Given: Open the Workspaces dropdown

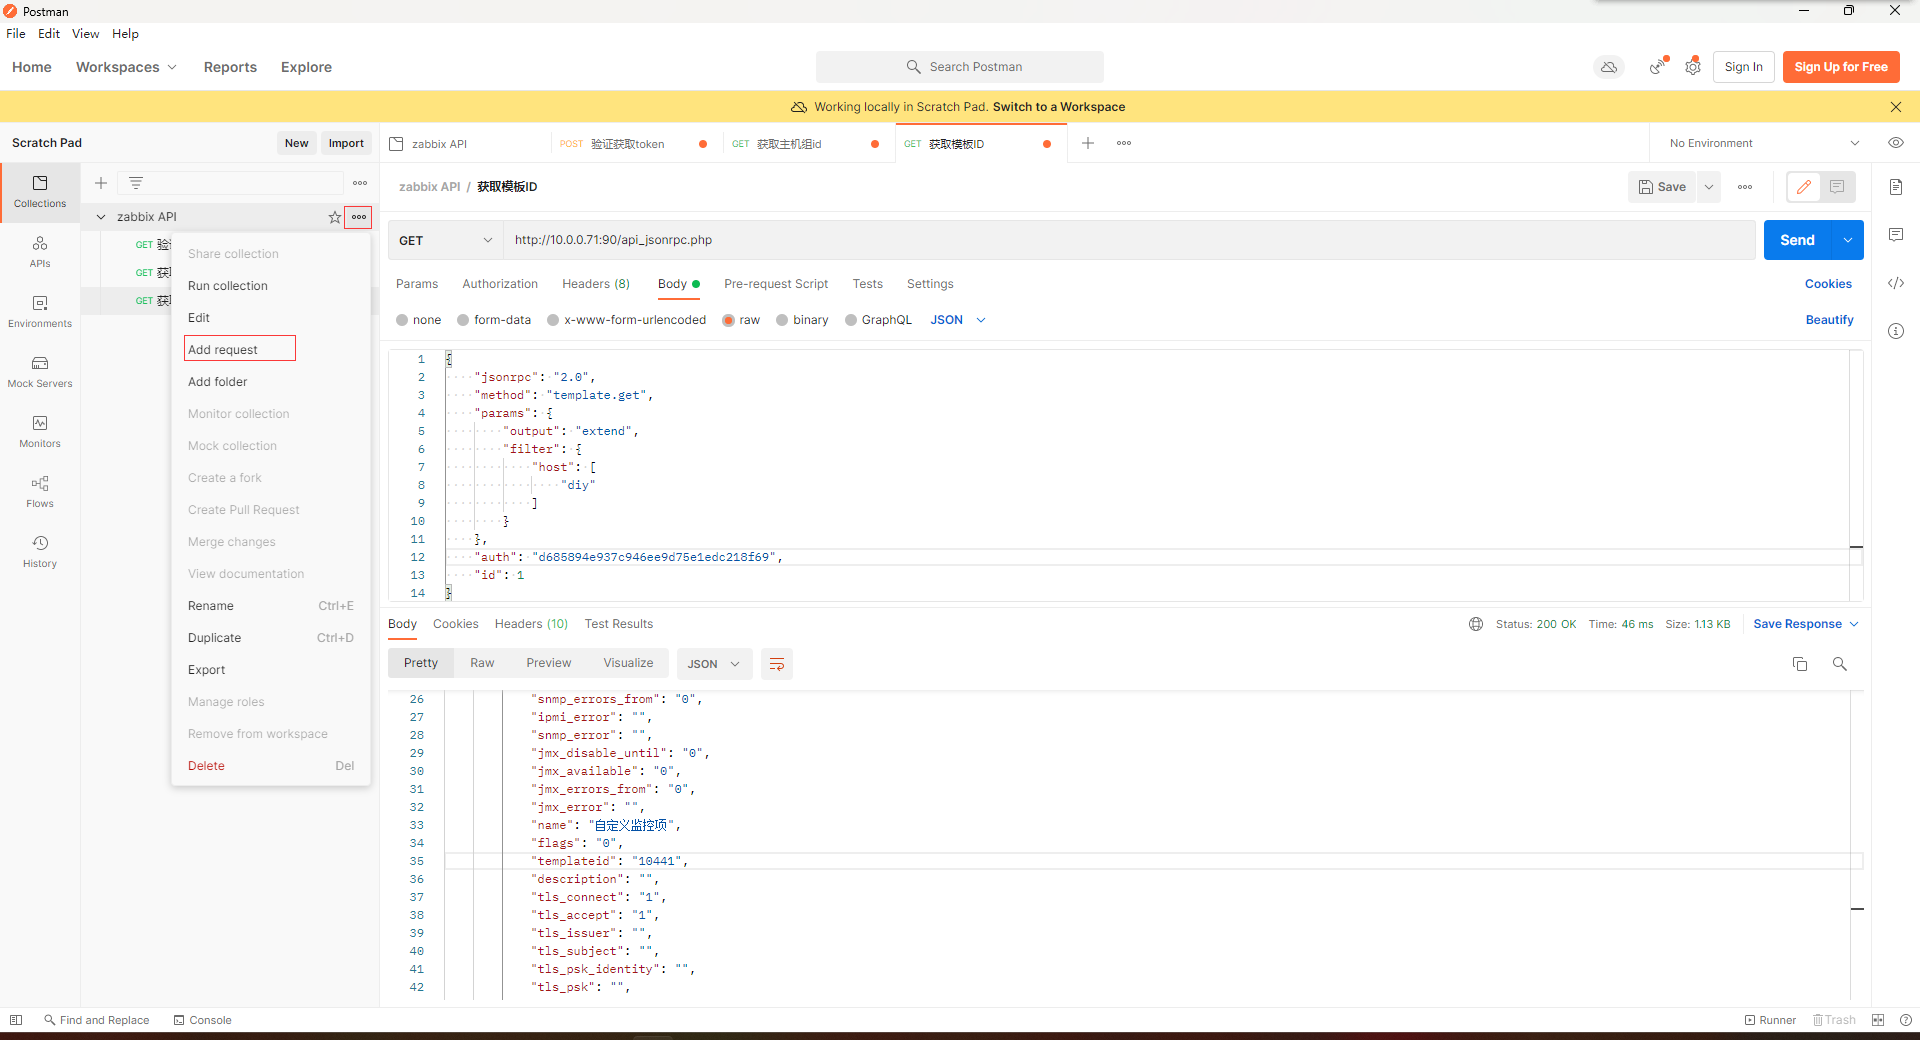Looking at the screenshot, I should 126,67.
